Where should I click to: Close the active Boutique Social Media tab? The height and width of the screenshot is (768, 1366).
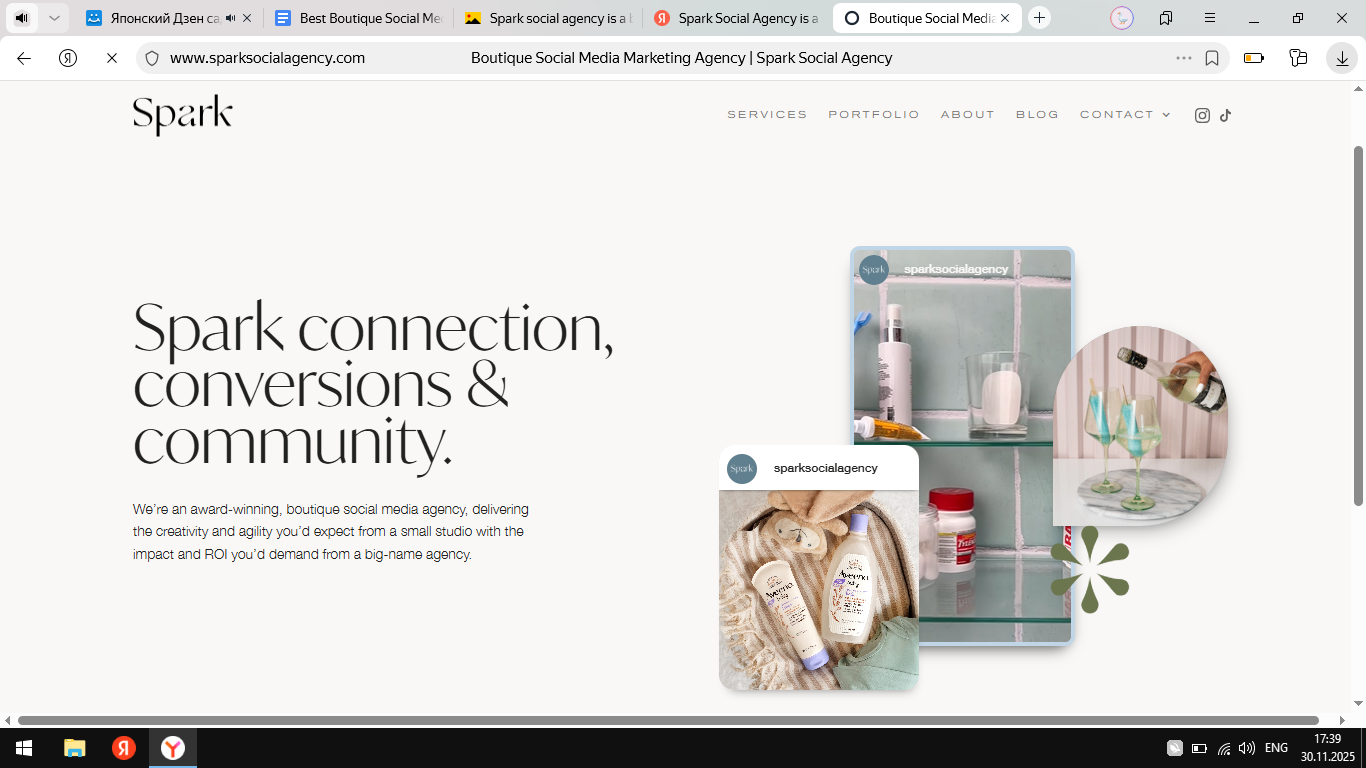(x=1005, y=18)
